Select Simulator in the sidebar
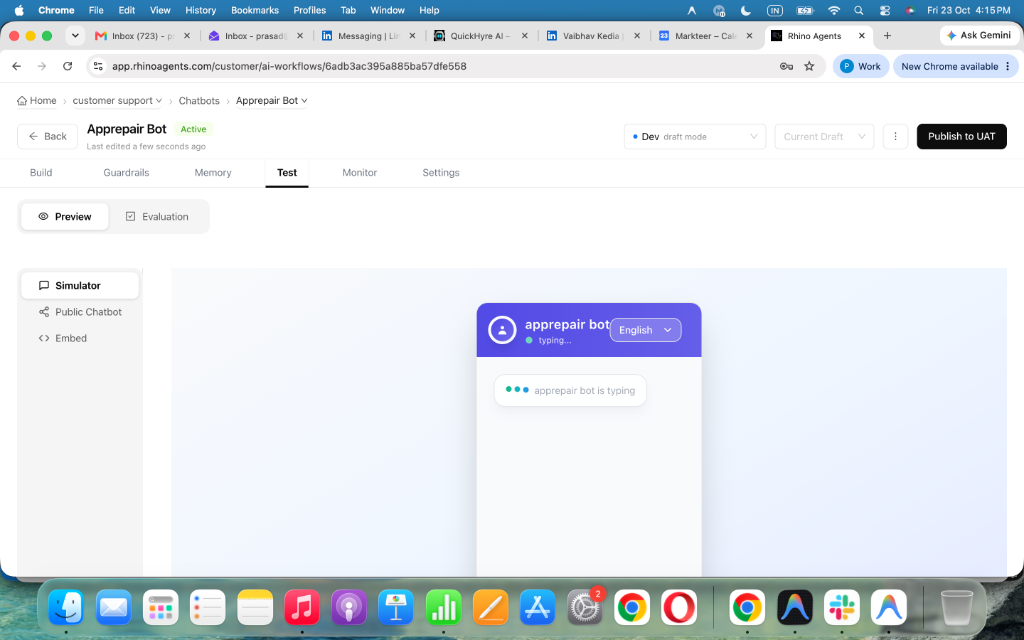The width and height of the screenshot is (1024, 640). tap(80, 285)
